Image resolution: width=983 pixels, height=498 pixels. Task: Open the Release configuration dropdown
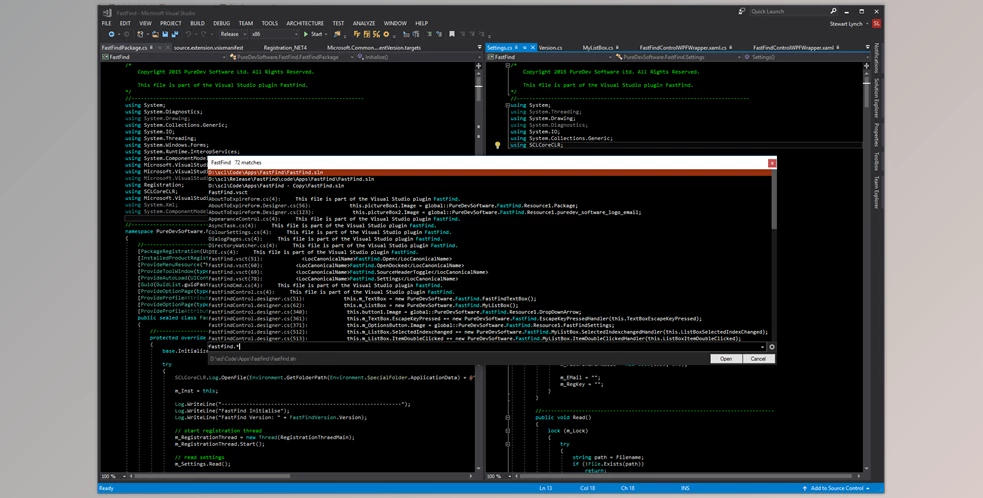231,34
